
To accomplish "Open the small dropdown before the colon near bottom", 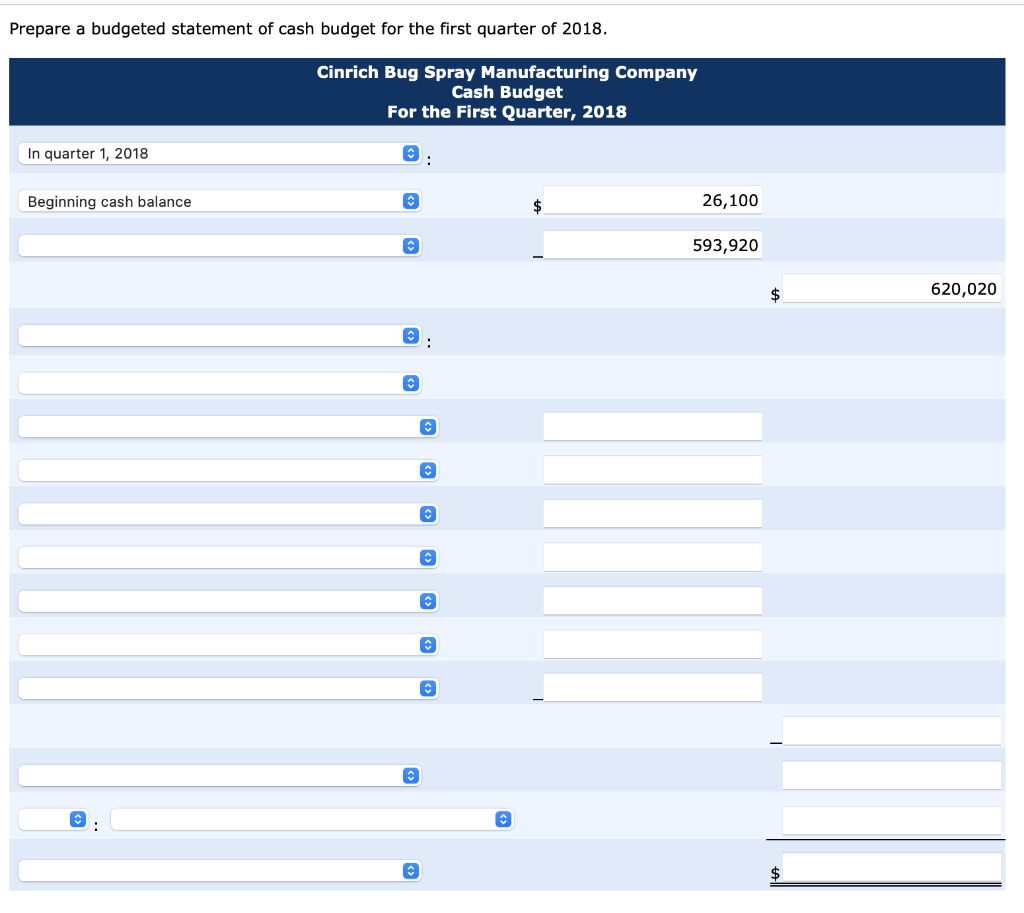I will click(x=53, y=819).
